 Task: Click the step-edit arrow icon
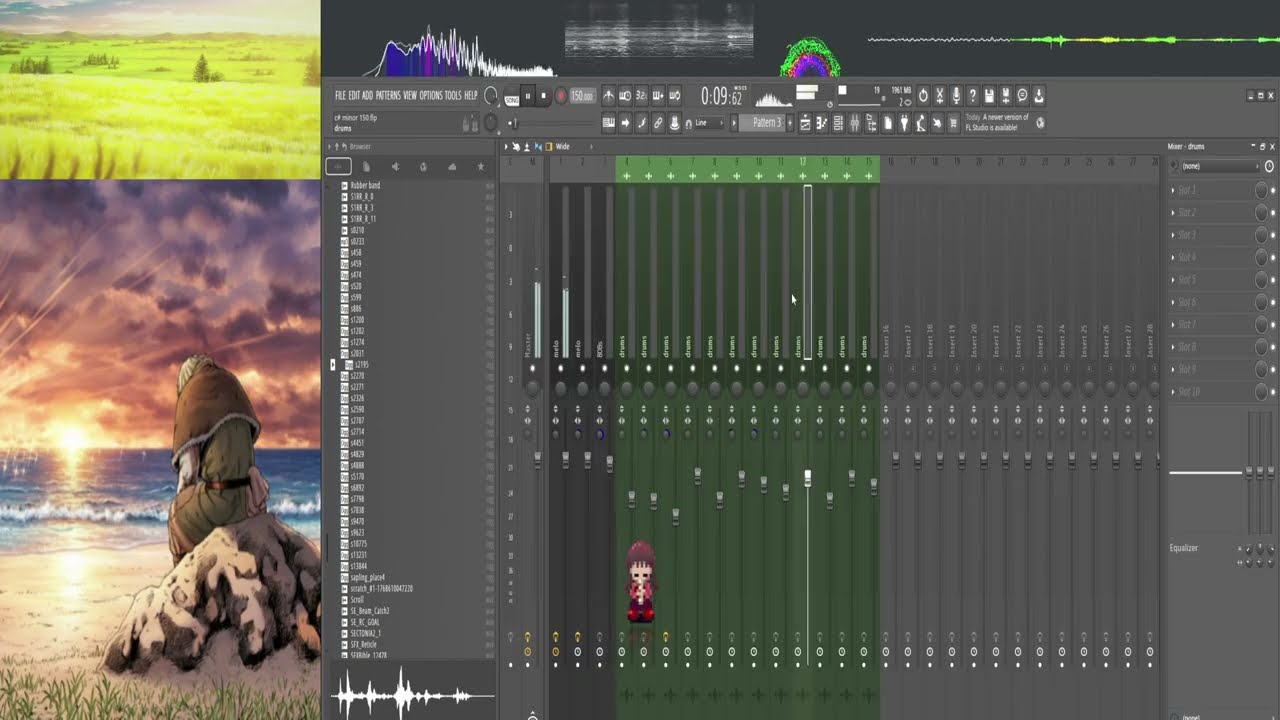tap(625, 123)
